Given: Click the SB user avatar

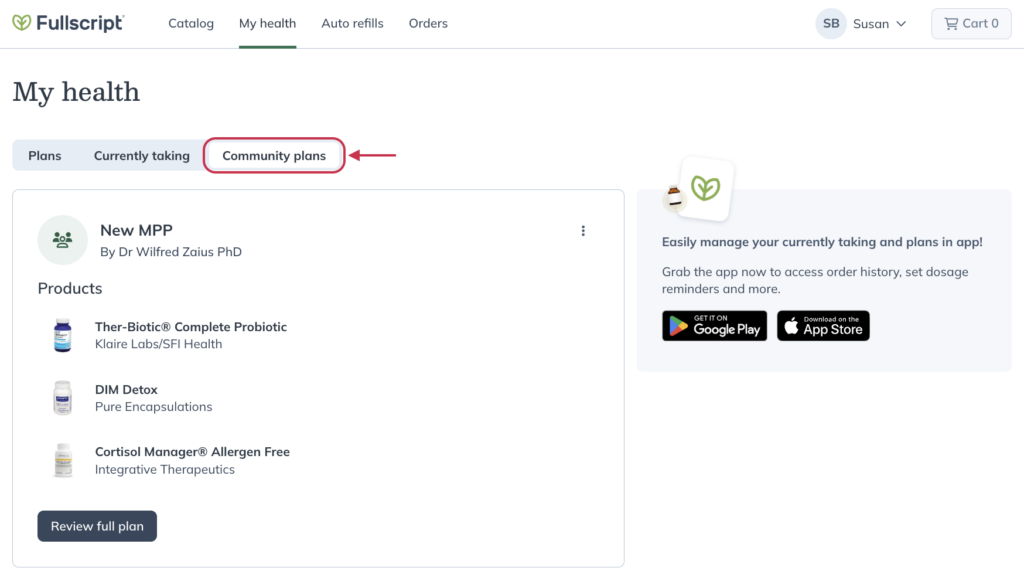Looking at the screenshot, I should [x=831, y=24].
